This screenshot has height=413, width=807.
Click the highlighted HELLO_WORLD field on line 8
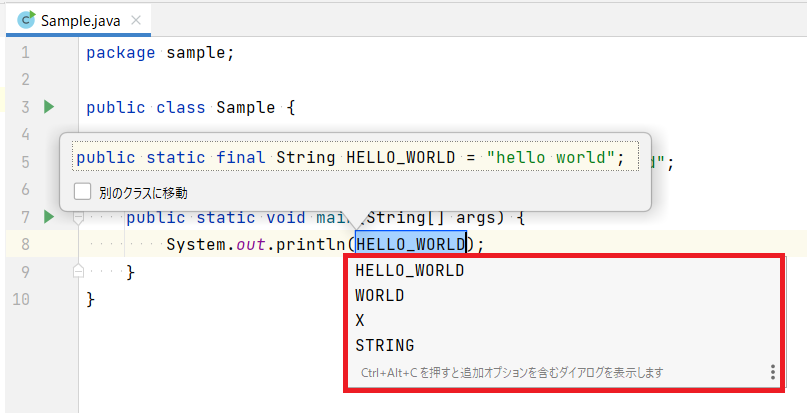(410, 244)
